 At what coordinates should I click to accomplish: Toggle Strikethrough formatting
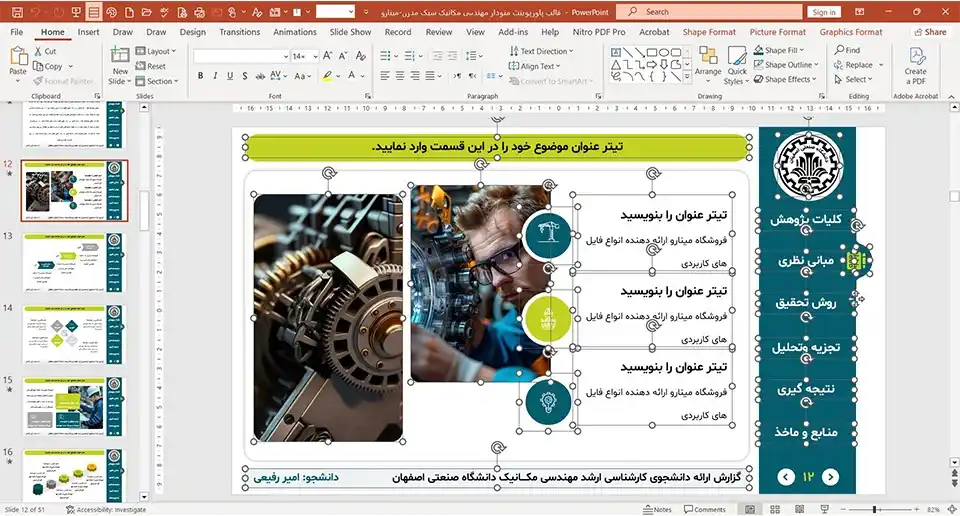point(260,76)
